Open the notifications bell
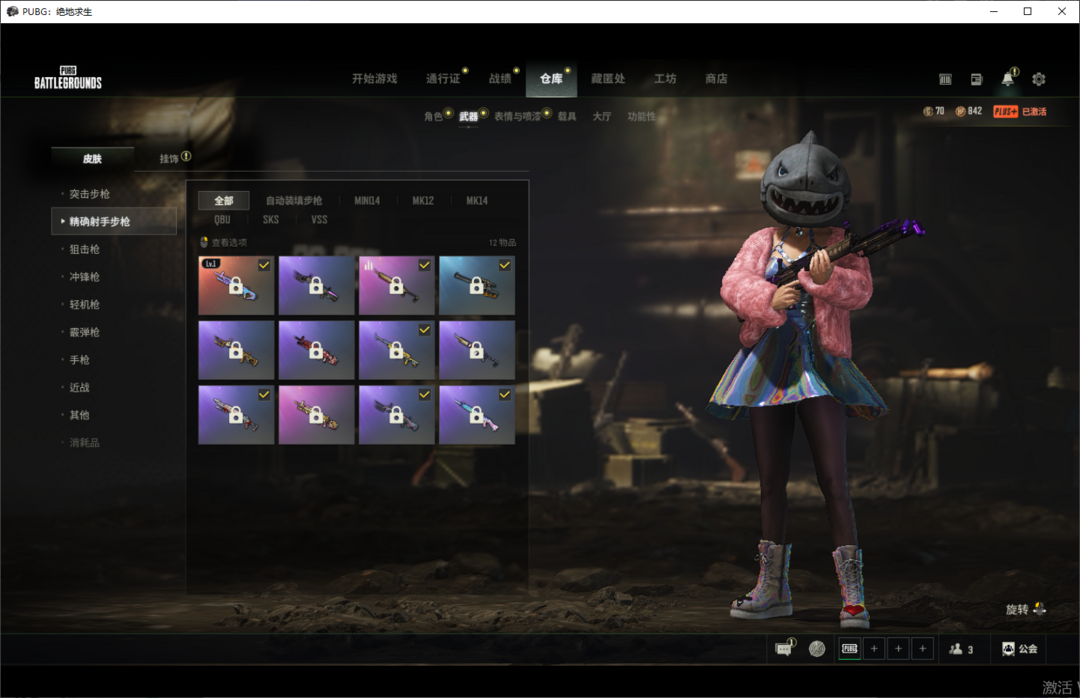The height and width of the screenshot is (698, 1080). tap(1007, 79)
